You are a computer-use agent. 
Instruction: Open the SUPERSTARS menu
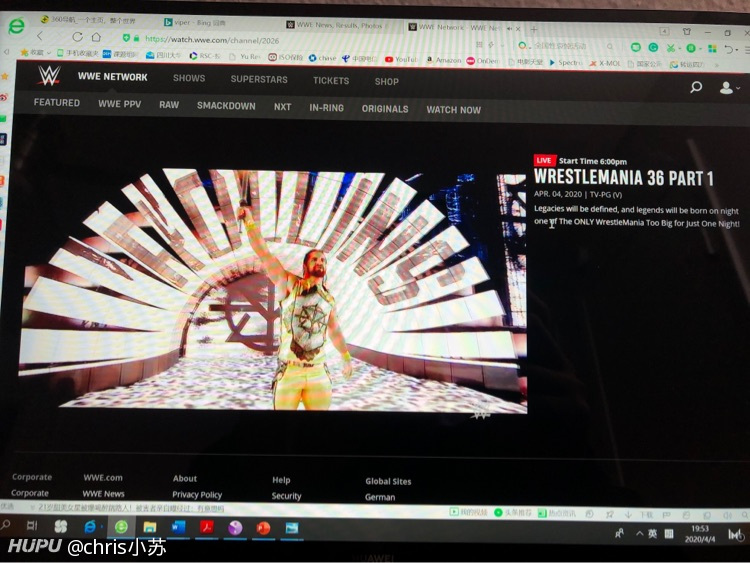[259, 79]
